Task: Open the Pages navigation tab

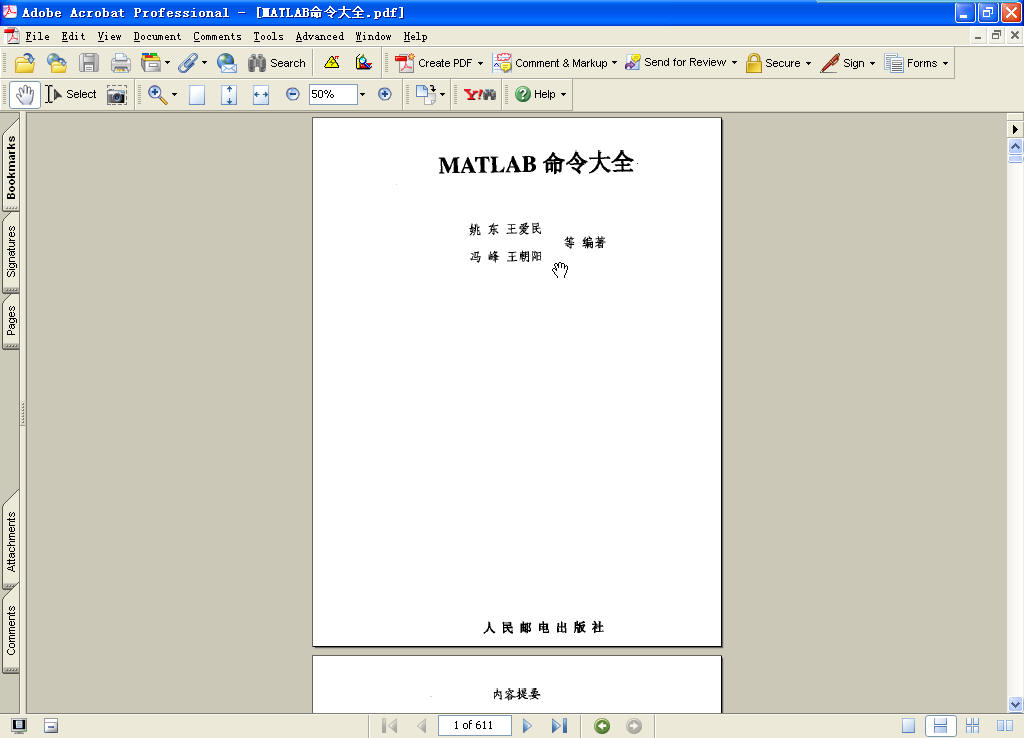Action: [11, 321]
